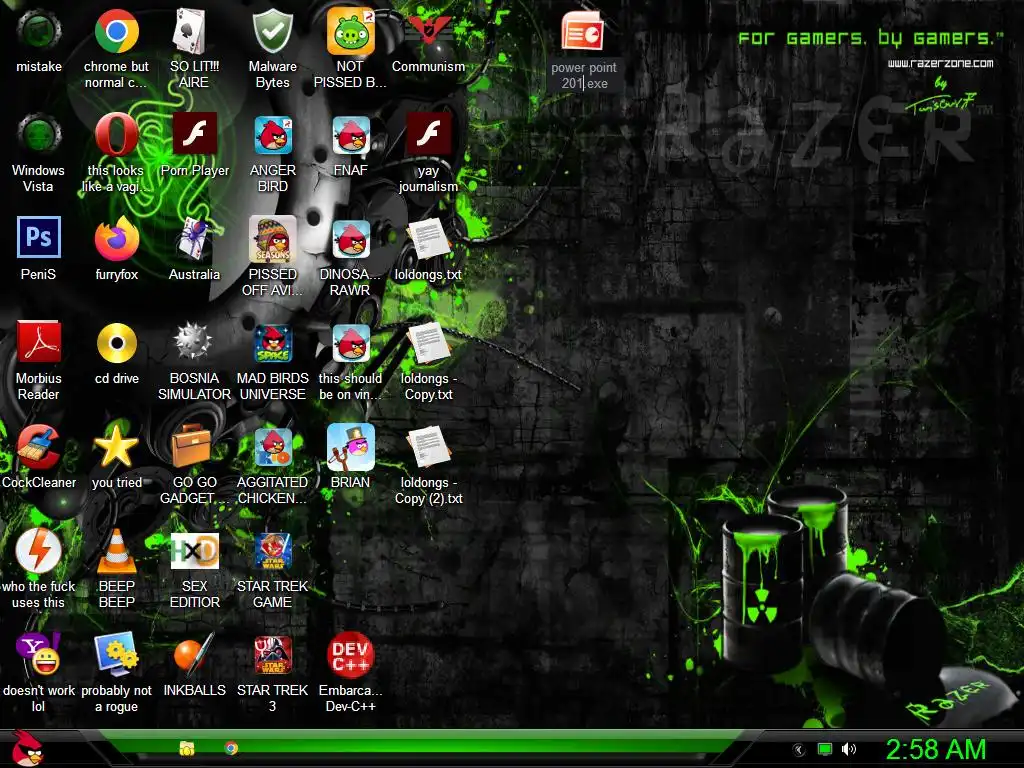Viewport: 1024px width, 768px height.
Task: Click the 2:58 AM taskbar clock
Action: click(x=936, y=750)
